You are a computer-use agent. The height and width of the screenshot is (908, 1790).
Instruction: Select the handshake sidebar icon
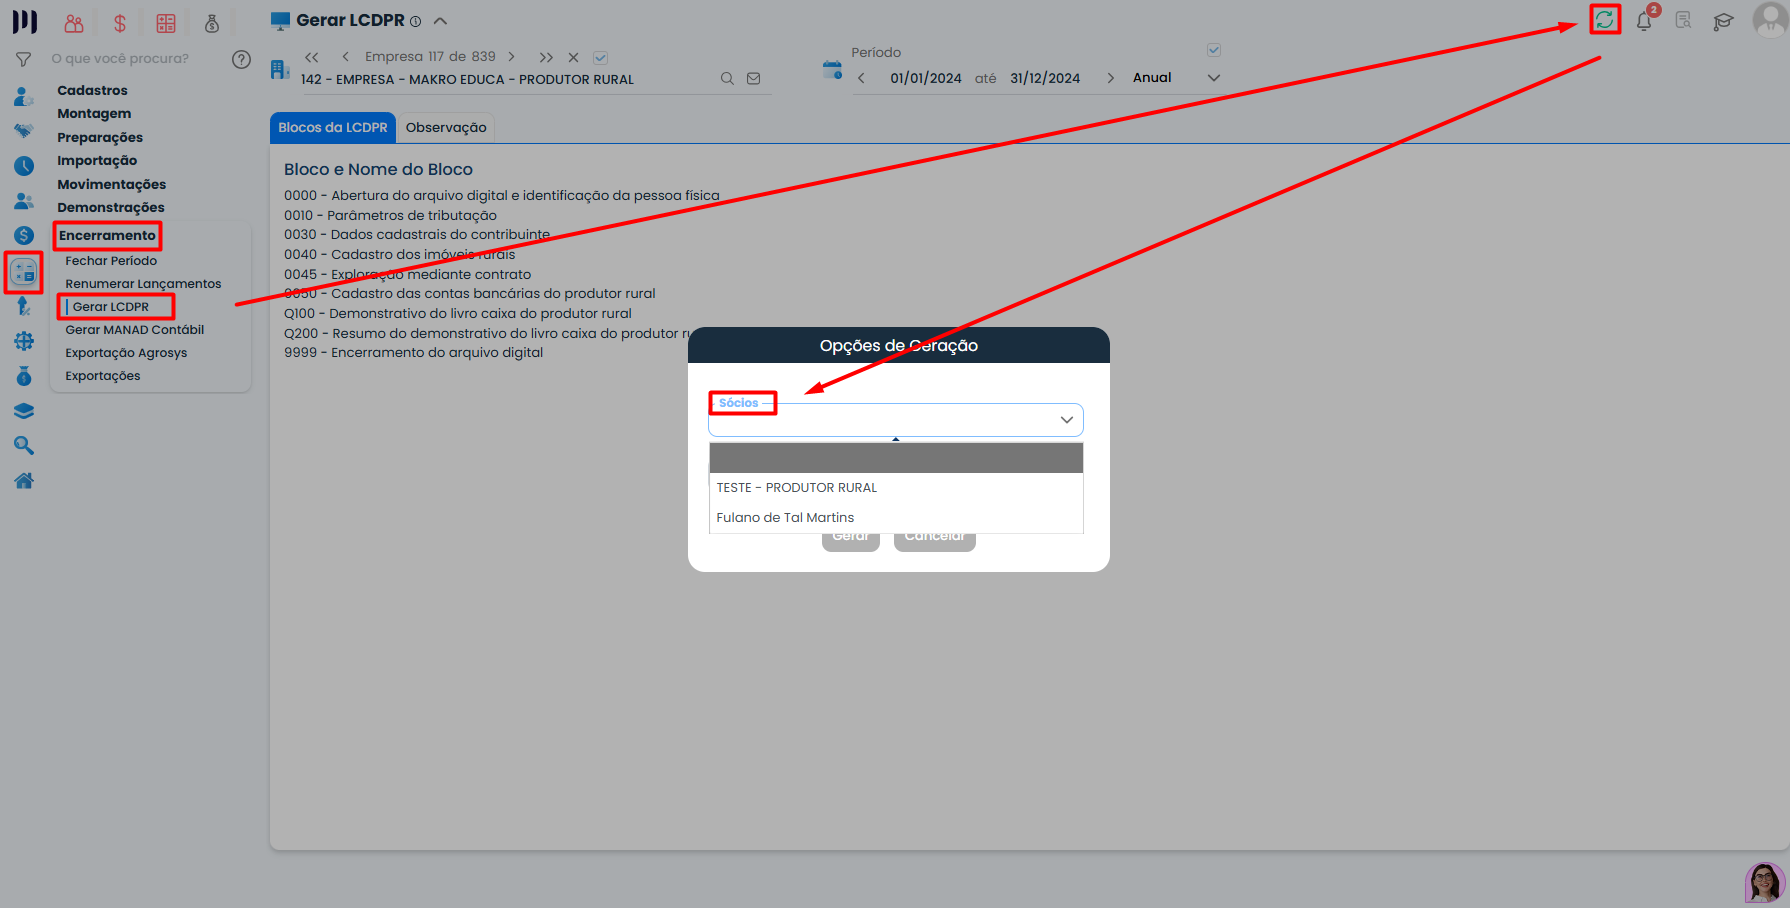[24, 131]
